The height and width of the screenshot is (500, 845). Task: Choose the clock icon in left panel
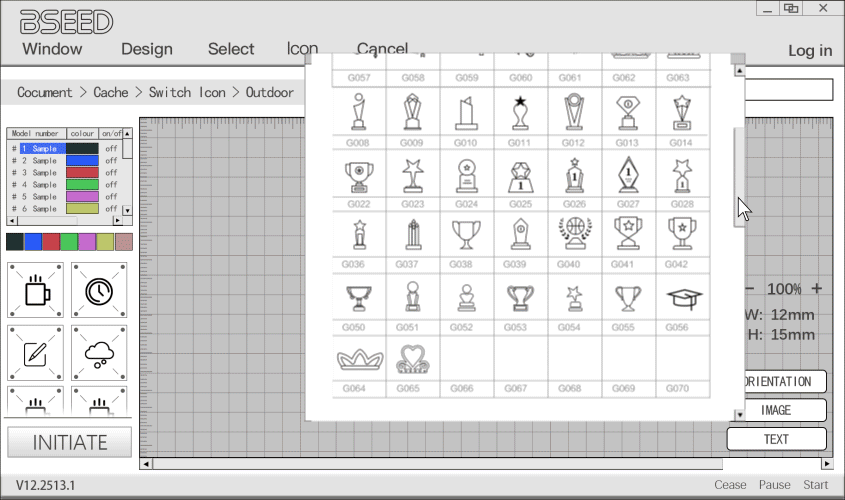click(x=99, y=290)
